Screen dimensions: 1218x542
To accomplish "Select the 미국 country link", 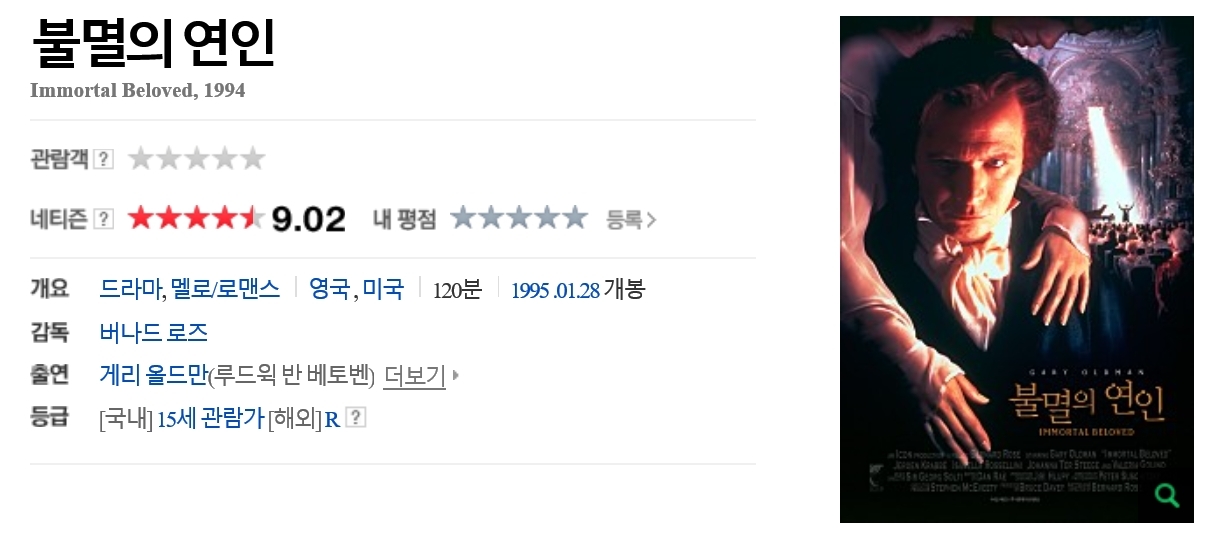I will click(x=383, y=289).
